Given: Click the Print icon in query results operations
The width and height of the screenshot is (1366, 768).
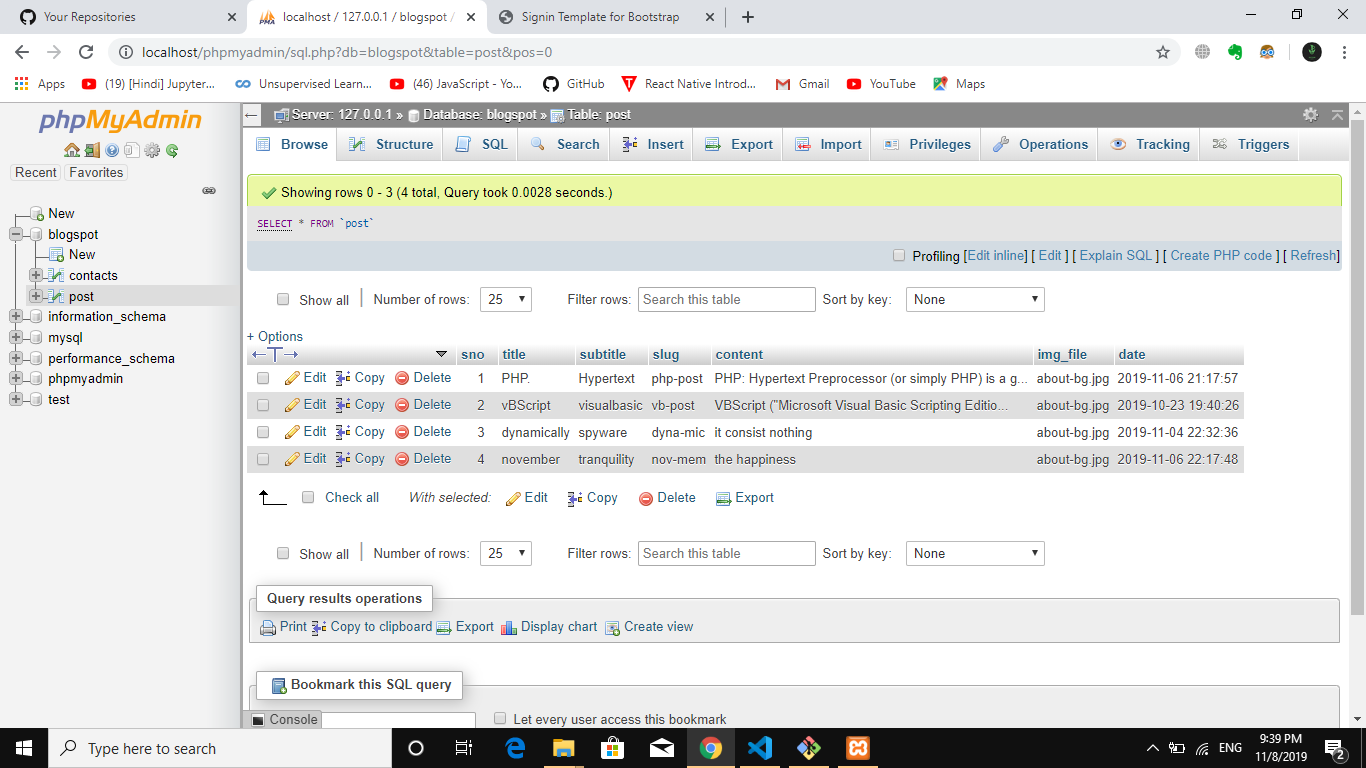Looking at the screenshot, I should [268, 627].
